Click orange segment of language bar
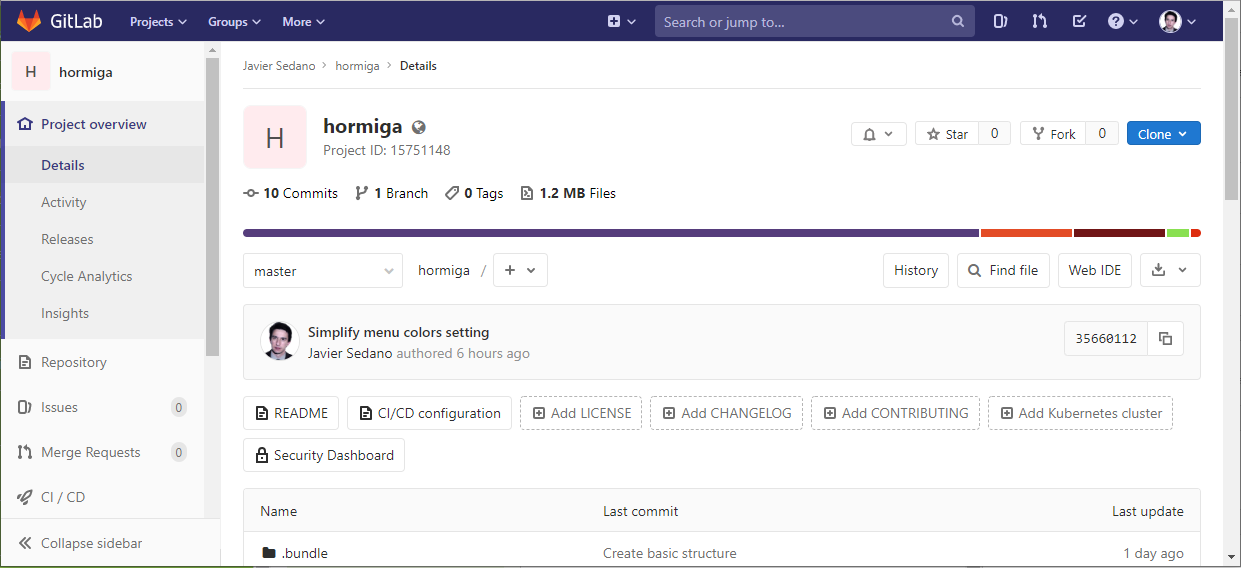 pos(1026,233)
